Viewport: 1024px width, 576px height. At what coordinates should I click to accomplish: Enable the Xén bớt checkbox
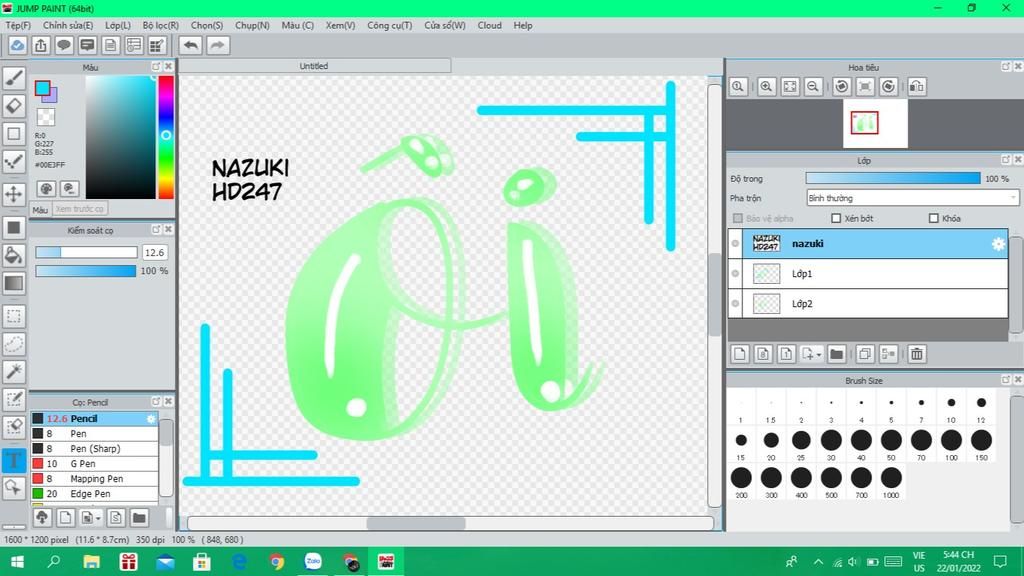[836, 218]
